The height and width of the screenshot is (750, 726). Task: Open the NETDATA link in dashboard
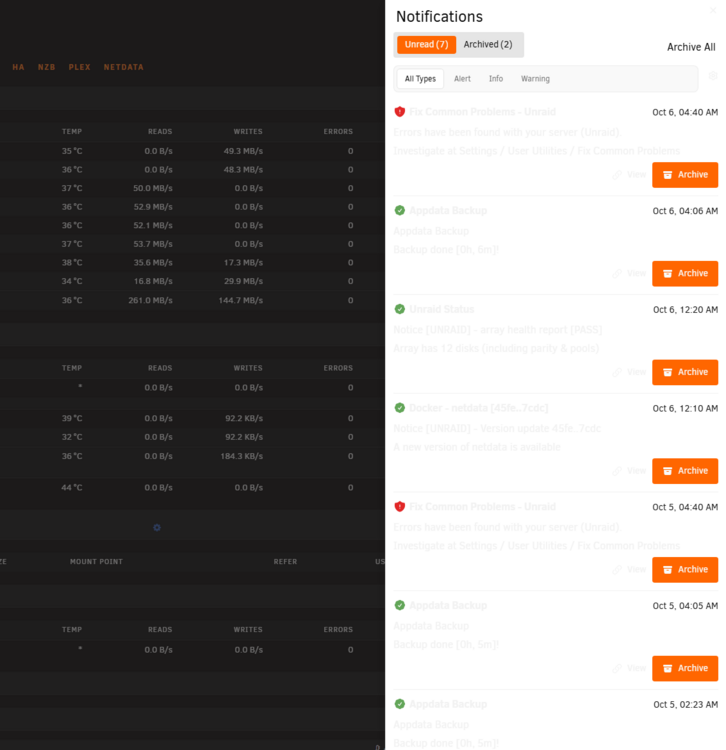123,67
